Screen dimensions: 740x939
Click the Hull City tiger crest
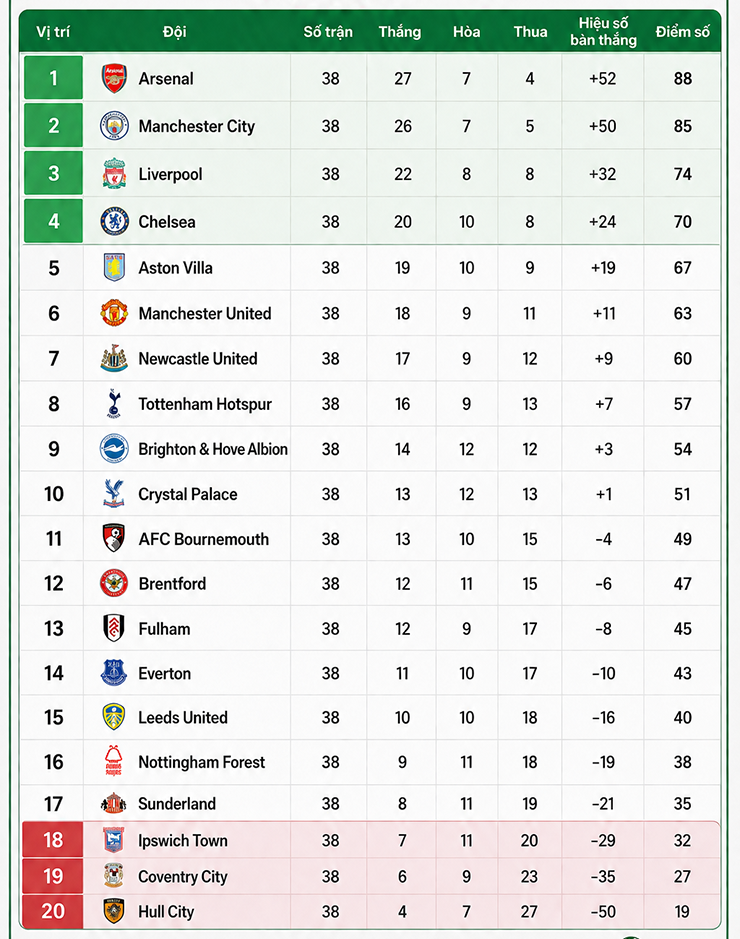pyautogui.click(x=114, y=911)
